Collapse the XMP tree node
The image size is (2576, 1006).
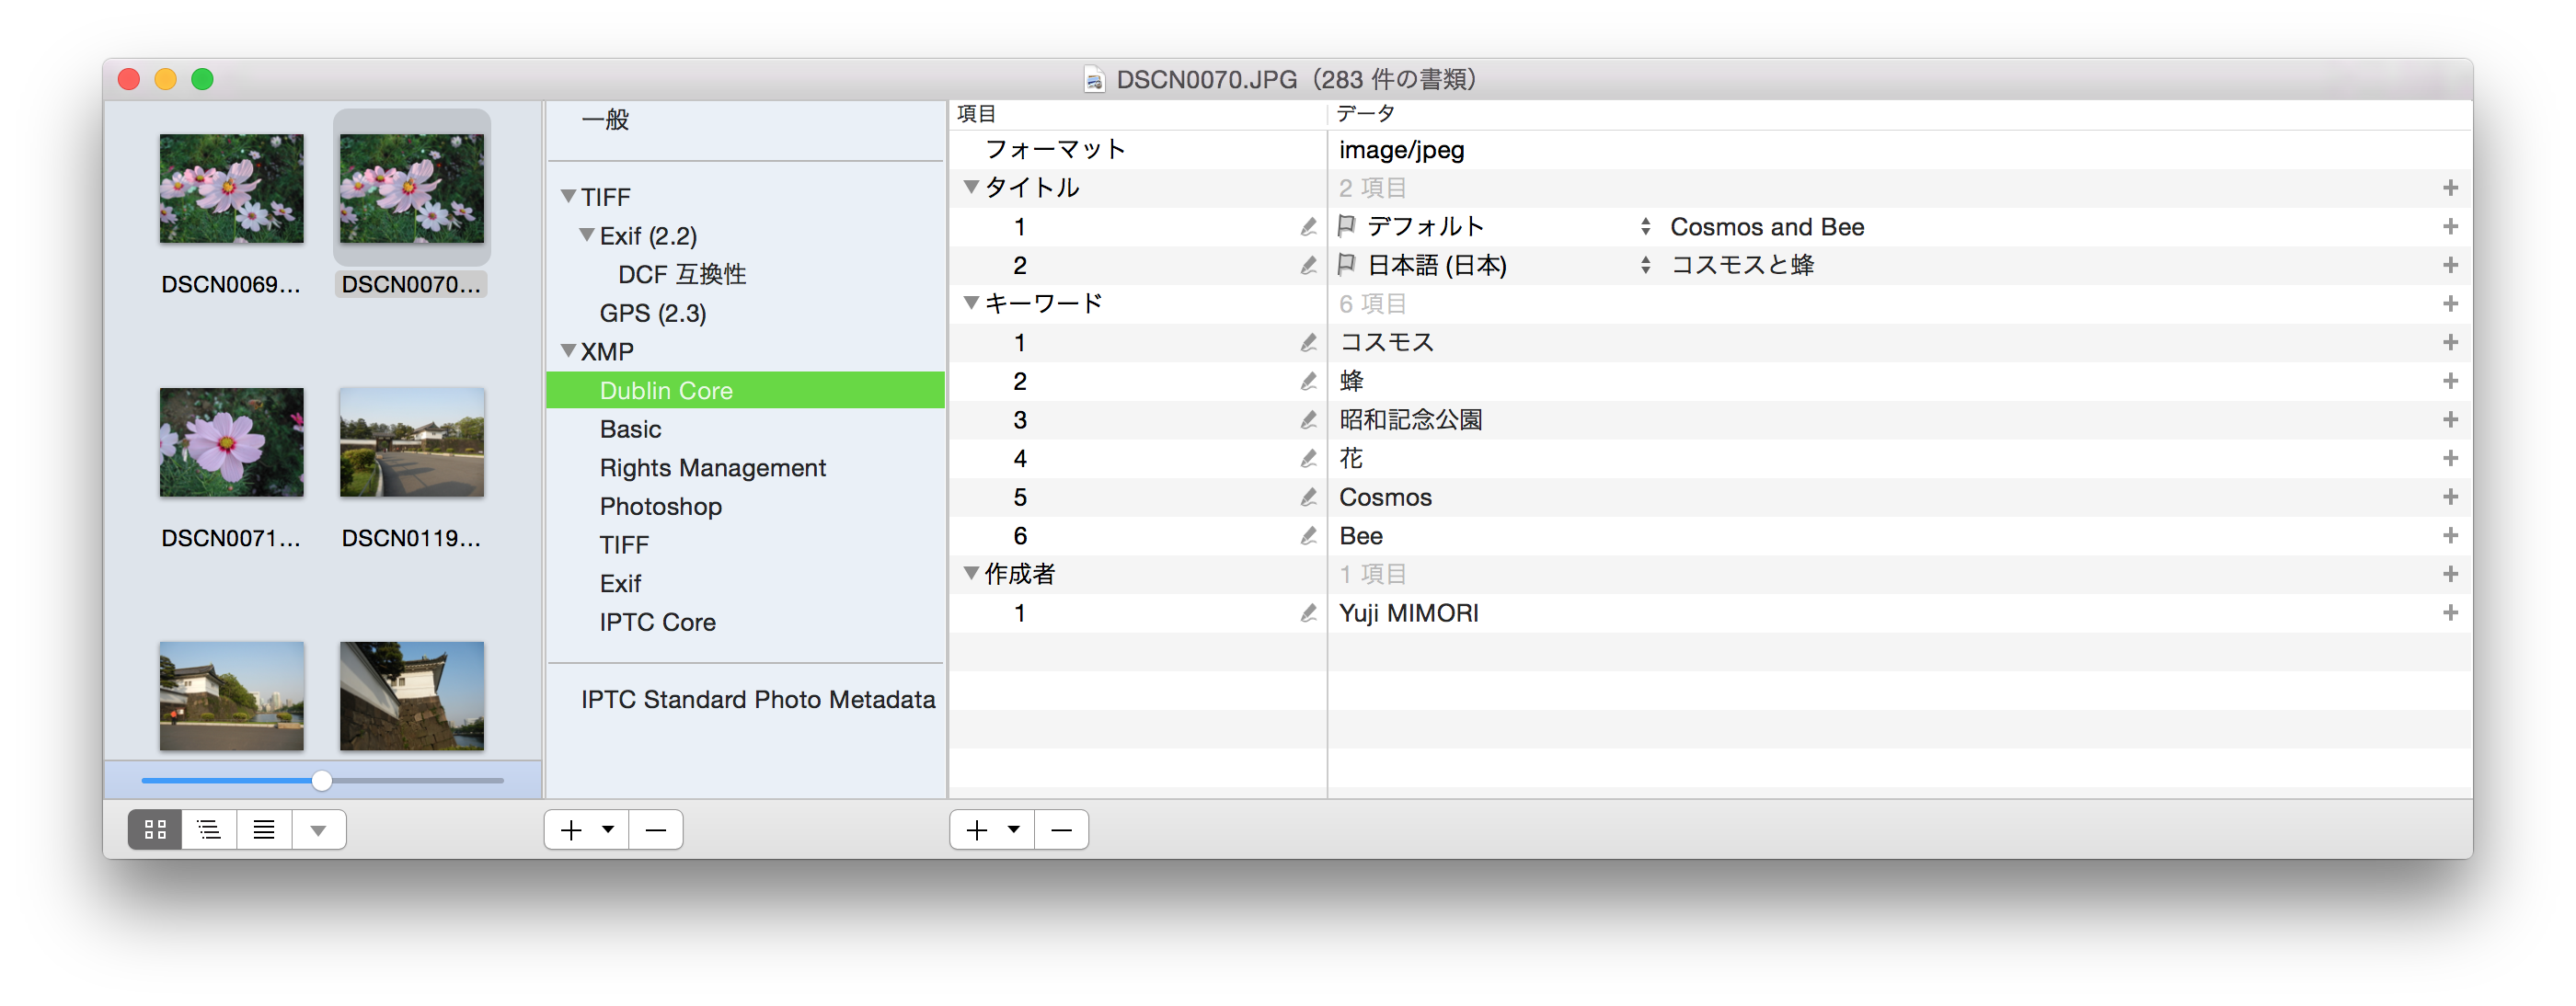click(x=568, y=351)
